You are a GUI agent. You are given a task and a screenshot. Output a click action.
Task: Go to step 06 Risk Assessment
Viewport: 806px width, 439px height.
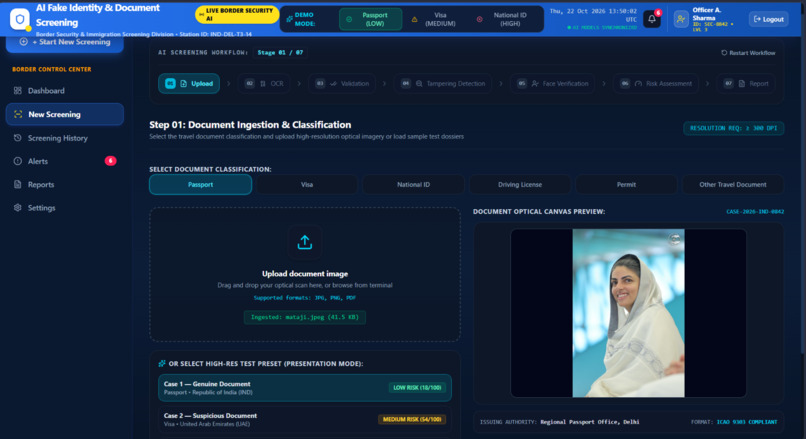coord(656,83)
